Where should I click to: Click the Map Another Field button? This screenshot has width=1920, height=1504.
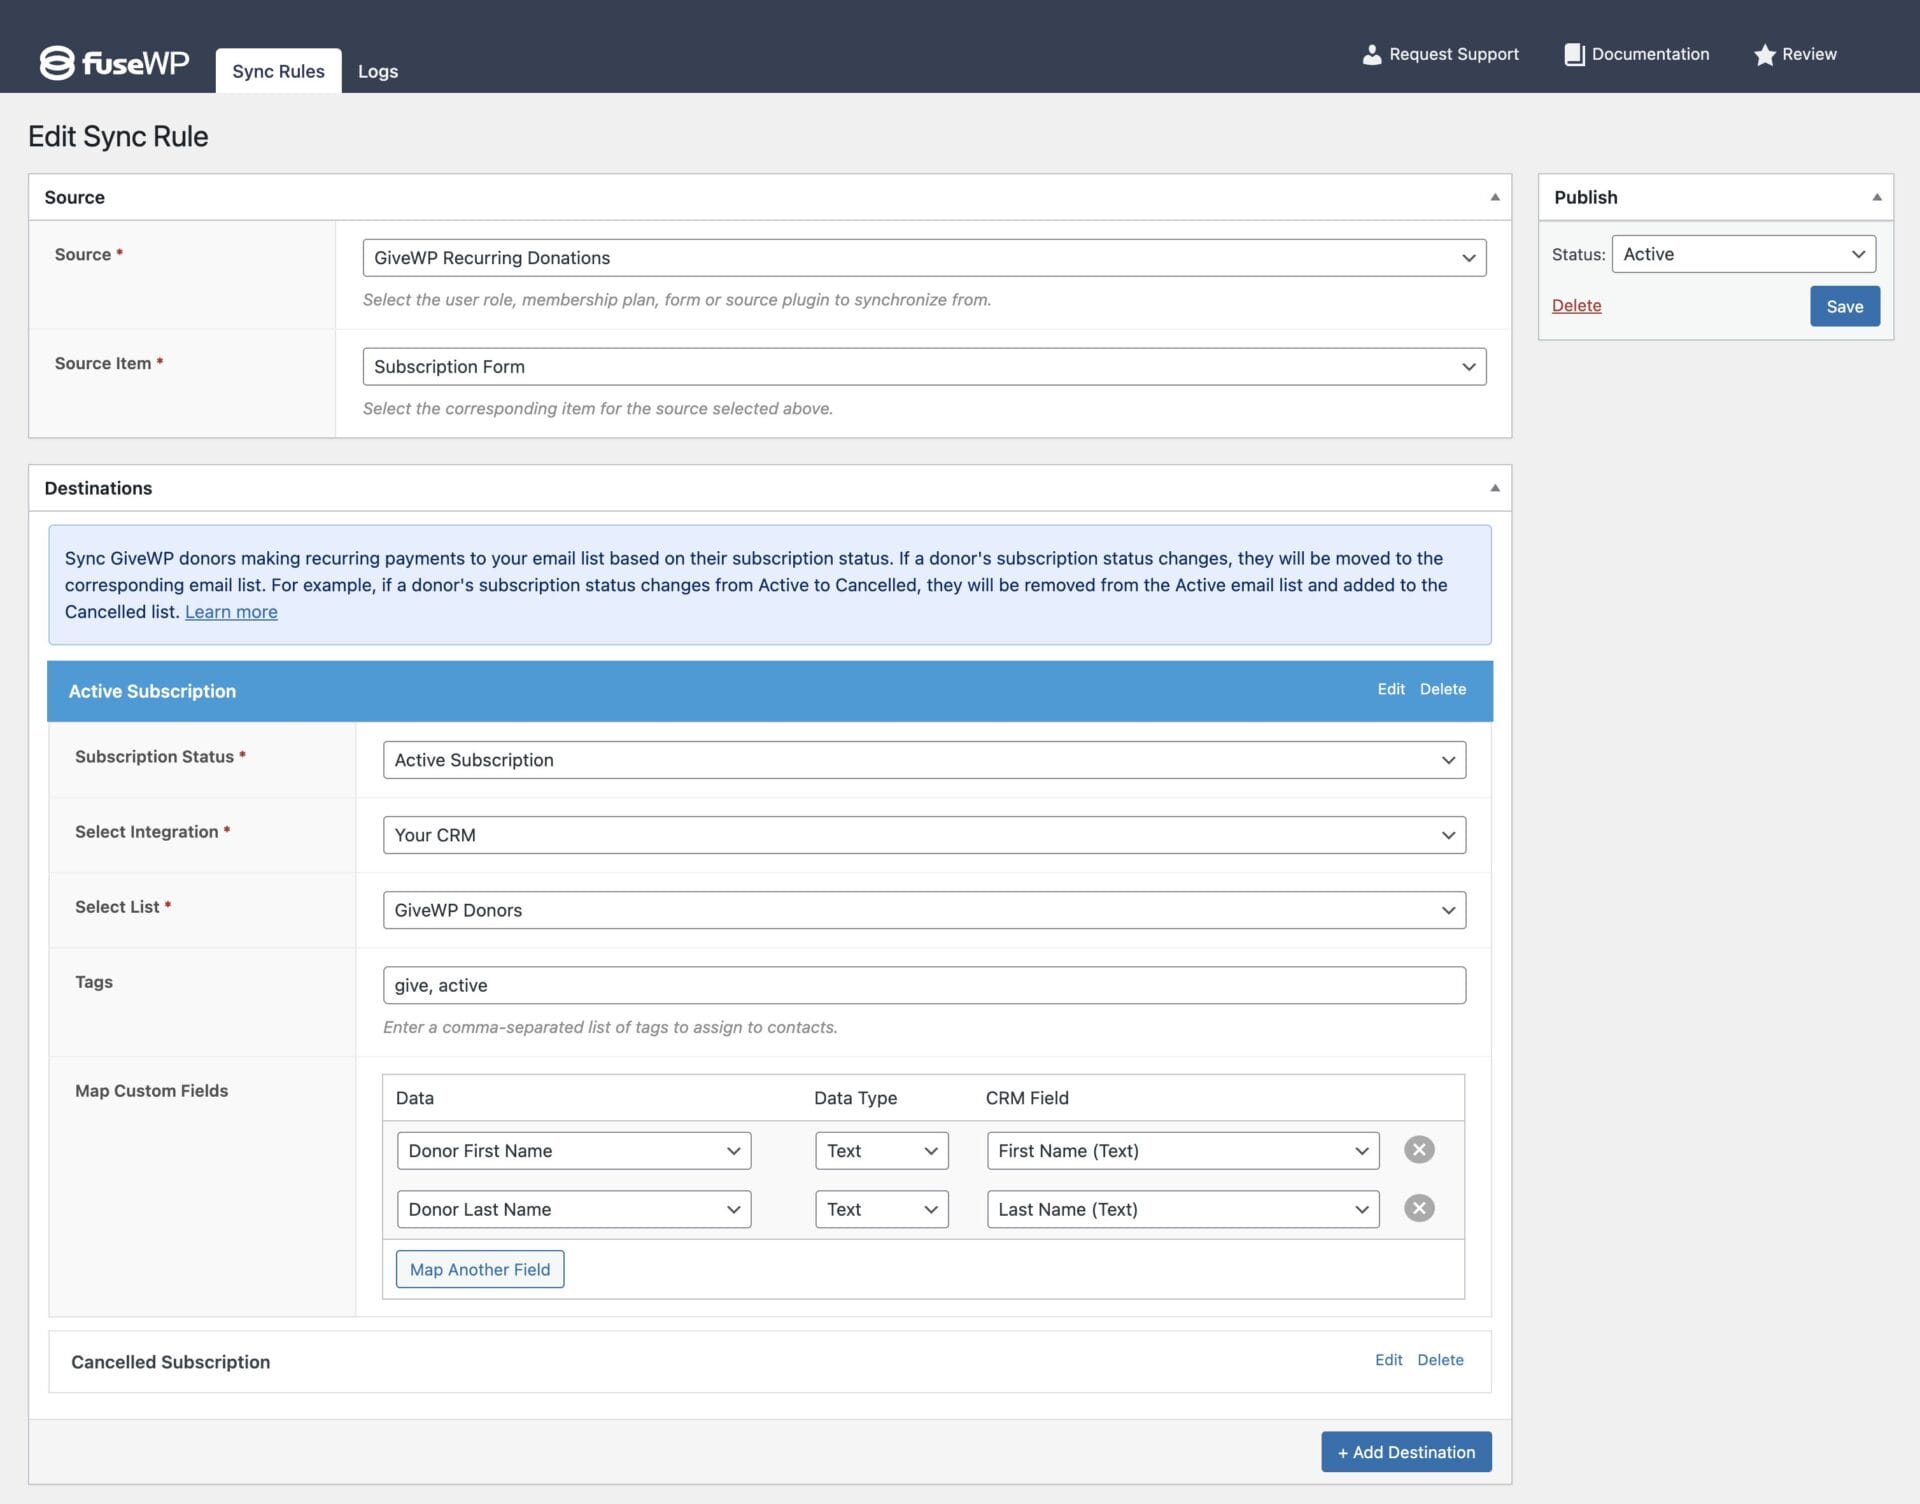[479, 1269]
